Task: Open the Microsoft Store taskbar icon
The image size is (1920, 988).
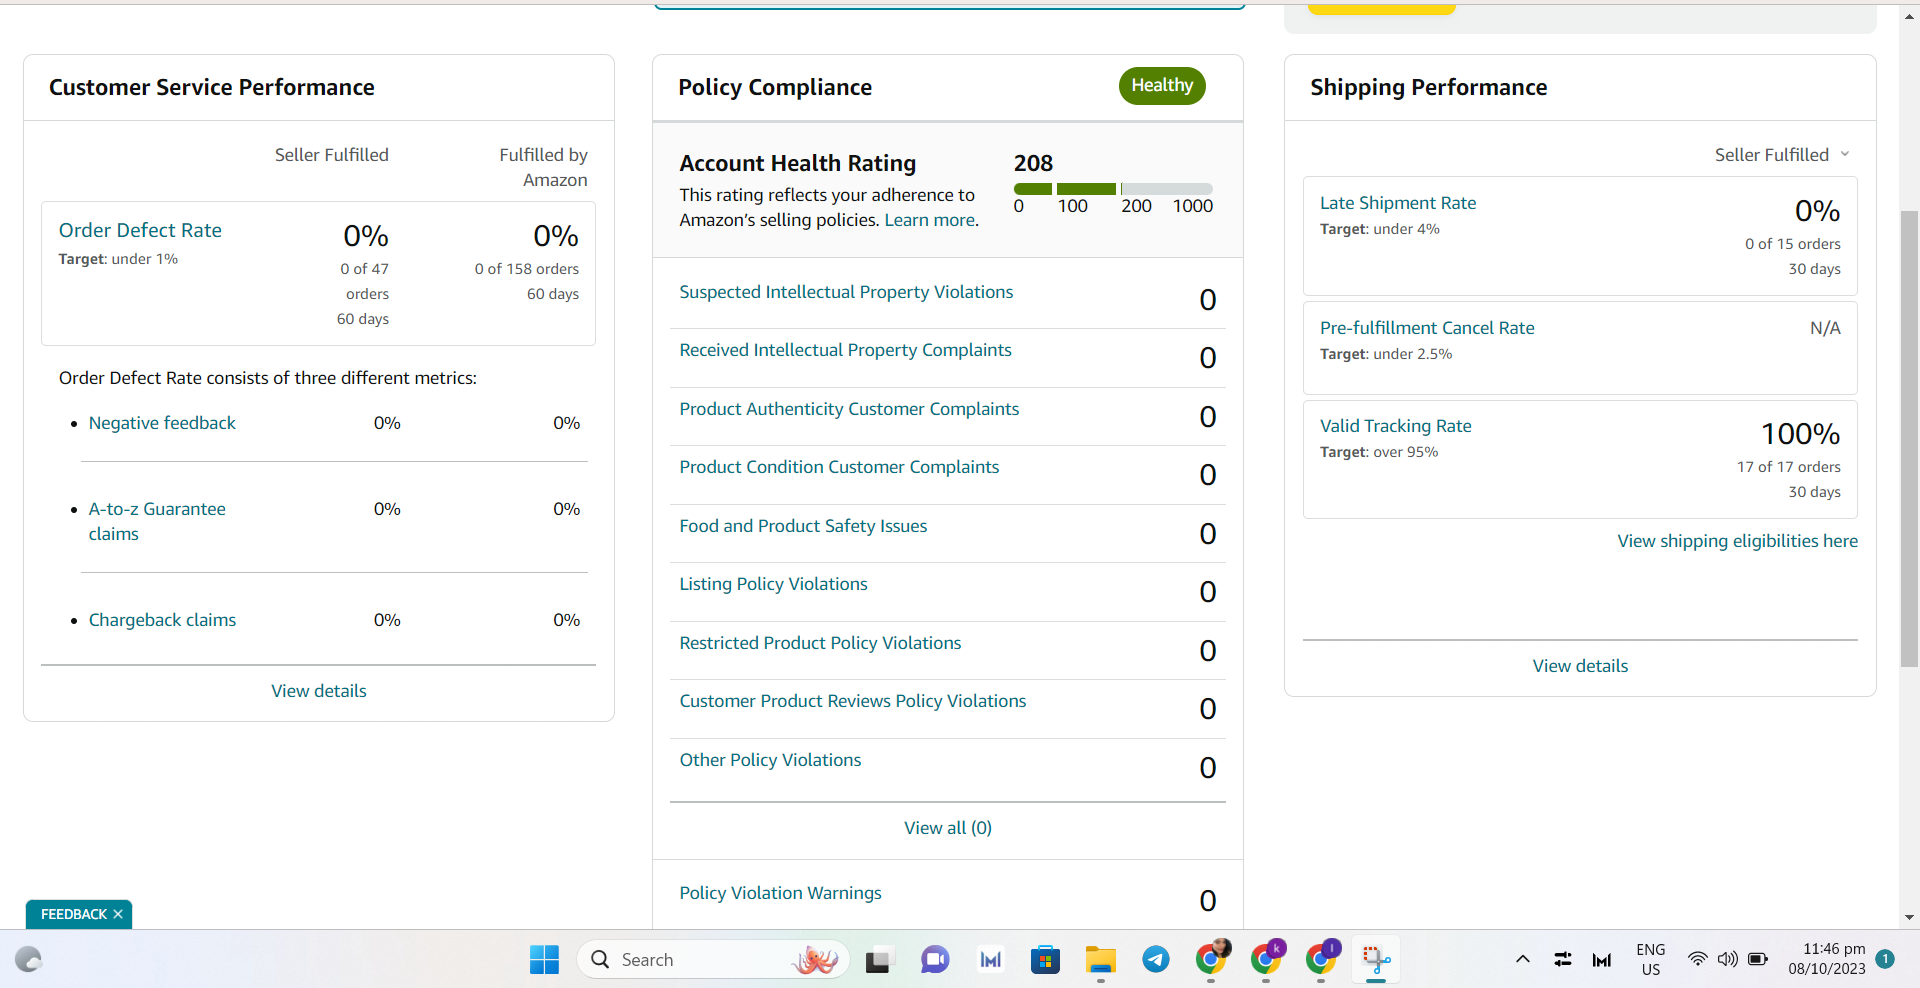Action: 1045,960
